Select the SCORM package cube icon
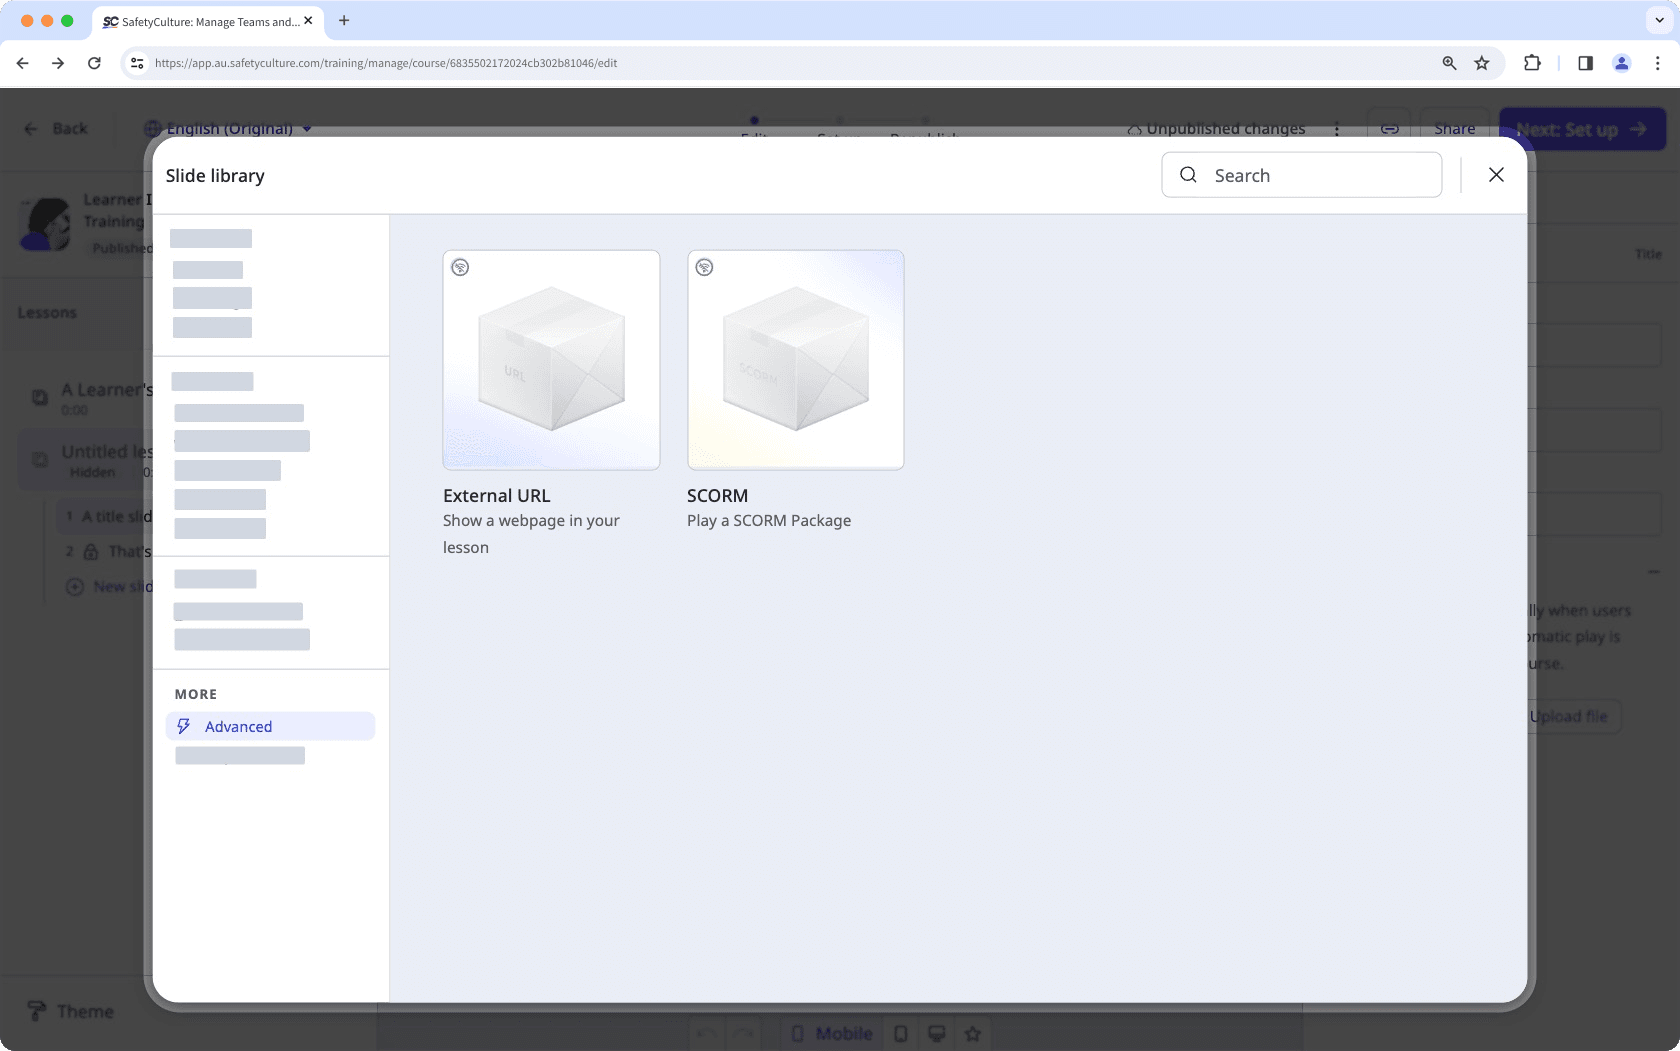This screenshot has width=1680, height=1051. (795, 359)
